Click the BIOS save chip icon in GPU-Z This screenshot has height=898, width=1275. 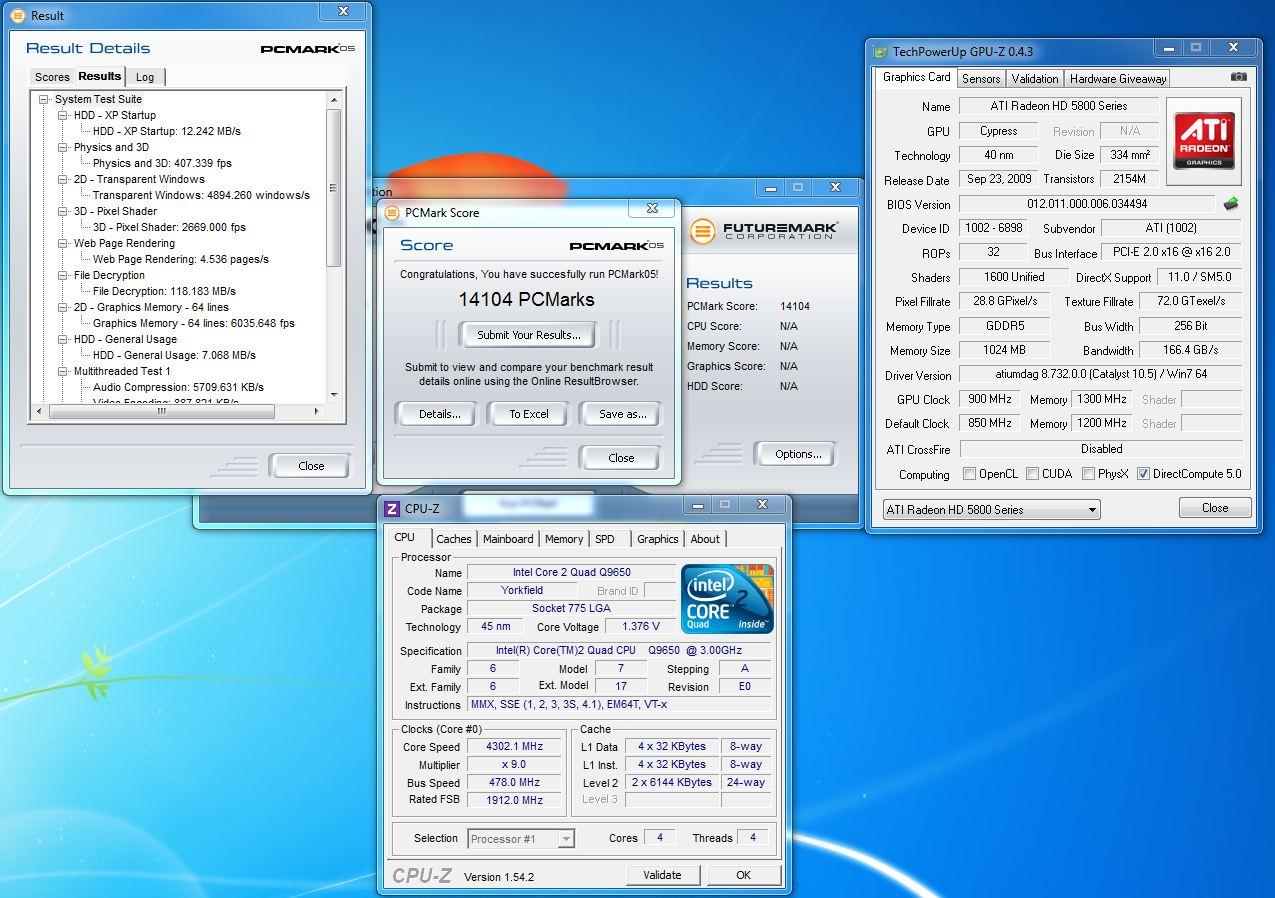click(1230, 204)
